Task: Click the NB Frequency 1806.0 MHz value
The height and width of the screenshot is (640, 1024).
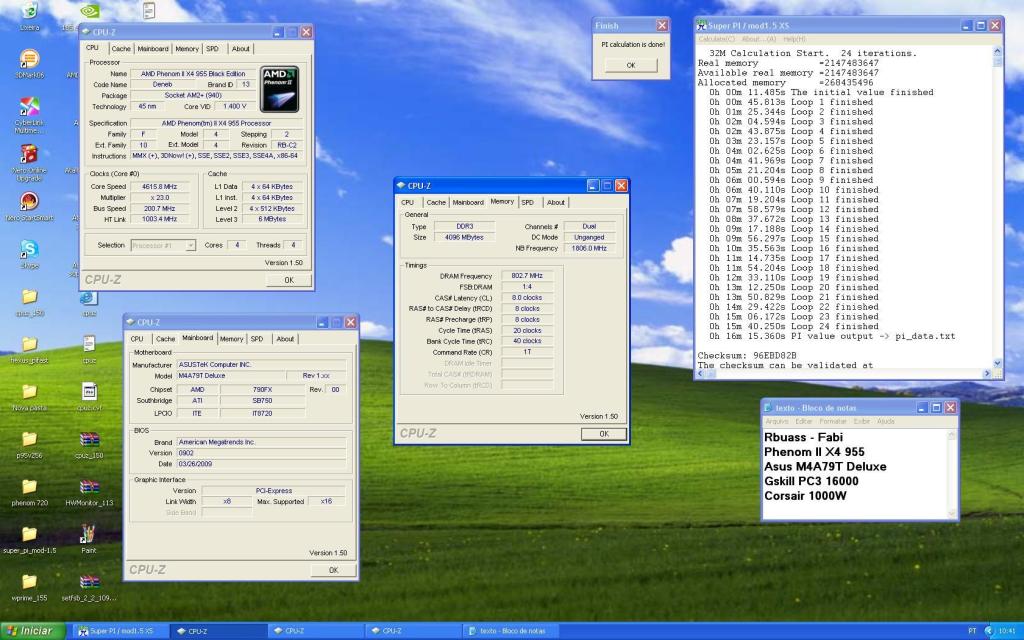Action: pyautogui.click(x=588, y=248)
